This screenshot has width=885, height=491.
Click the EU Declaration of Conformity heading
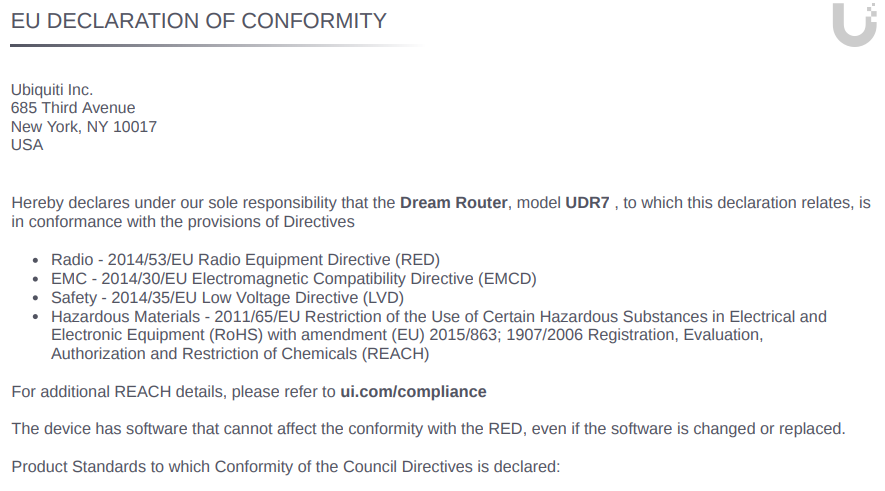point(198,21)
